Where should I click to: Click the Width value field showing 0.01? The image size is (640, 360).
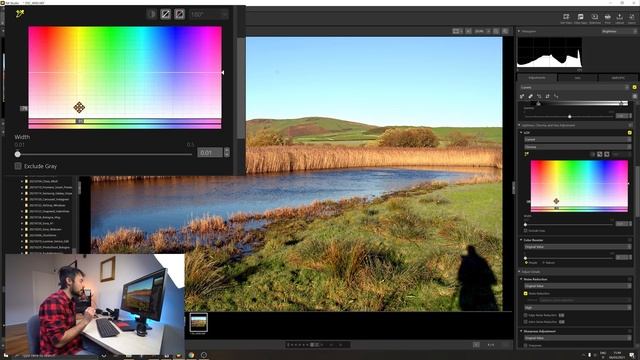[x=210, y=153]
